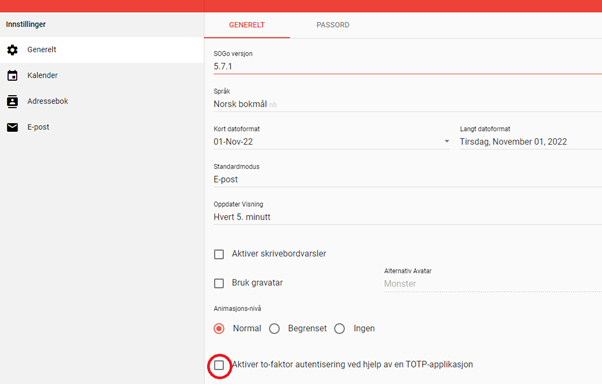
Task: Switch to the GENERELT tab
Action: [247, 25]
